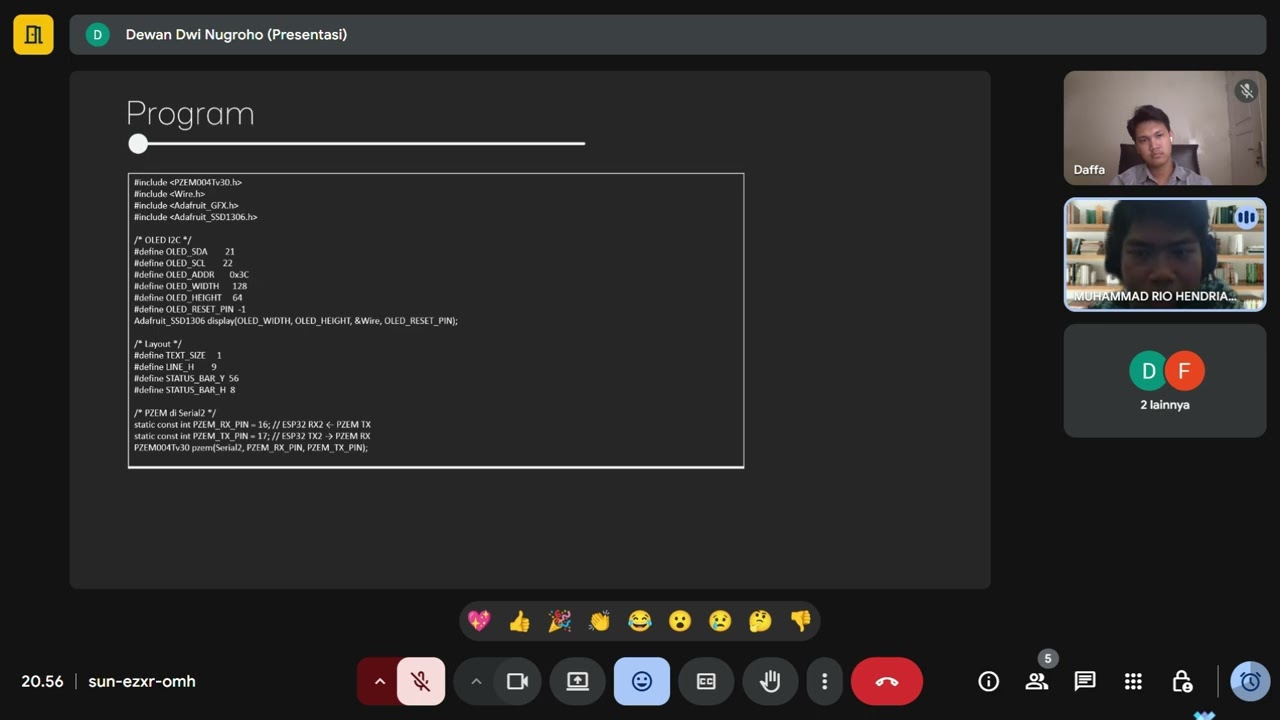Click Daffa's muted microphone indicator
Screen dimensions: 1280x720
(x=1246, y=91)
